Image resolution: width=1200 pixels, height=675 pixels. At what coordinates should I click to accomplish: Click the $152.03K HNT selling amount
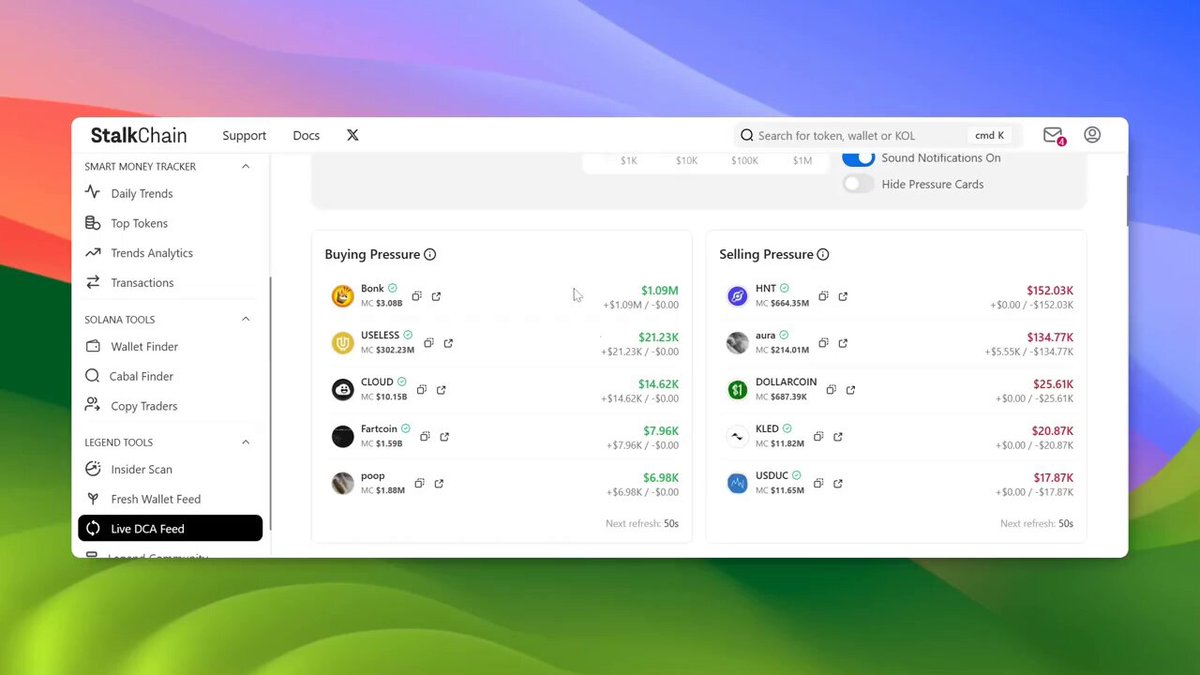coord(1050,291)
